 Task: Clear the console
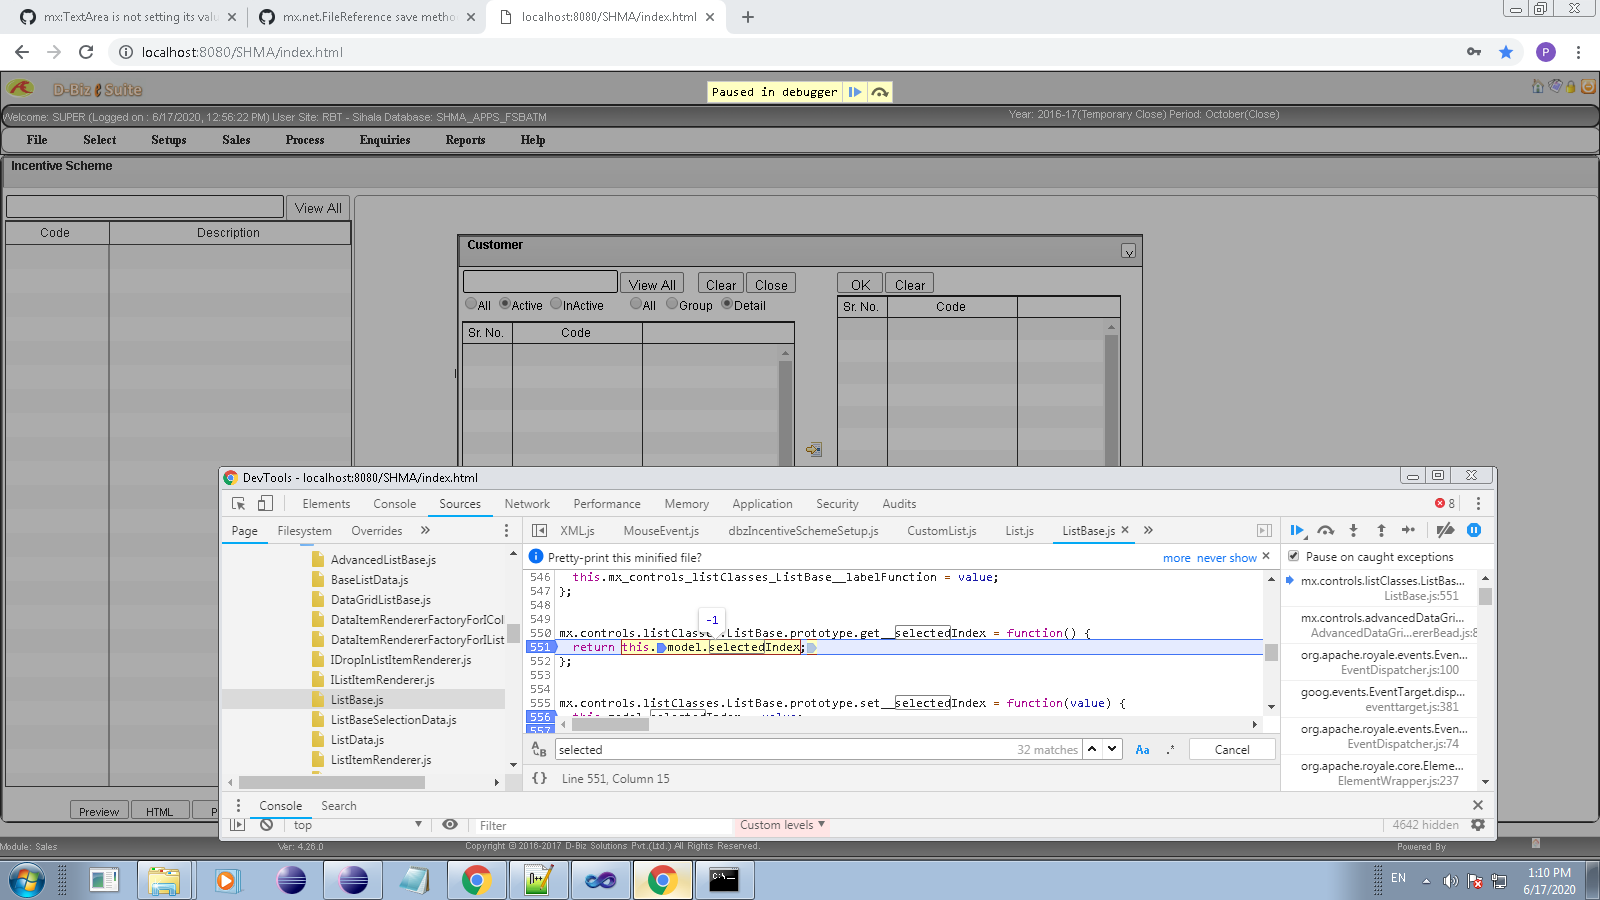[266, 825]
